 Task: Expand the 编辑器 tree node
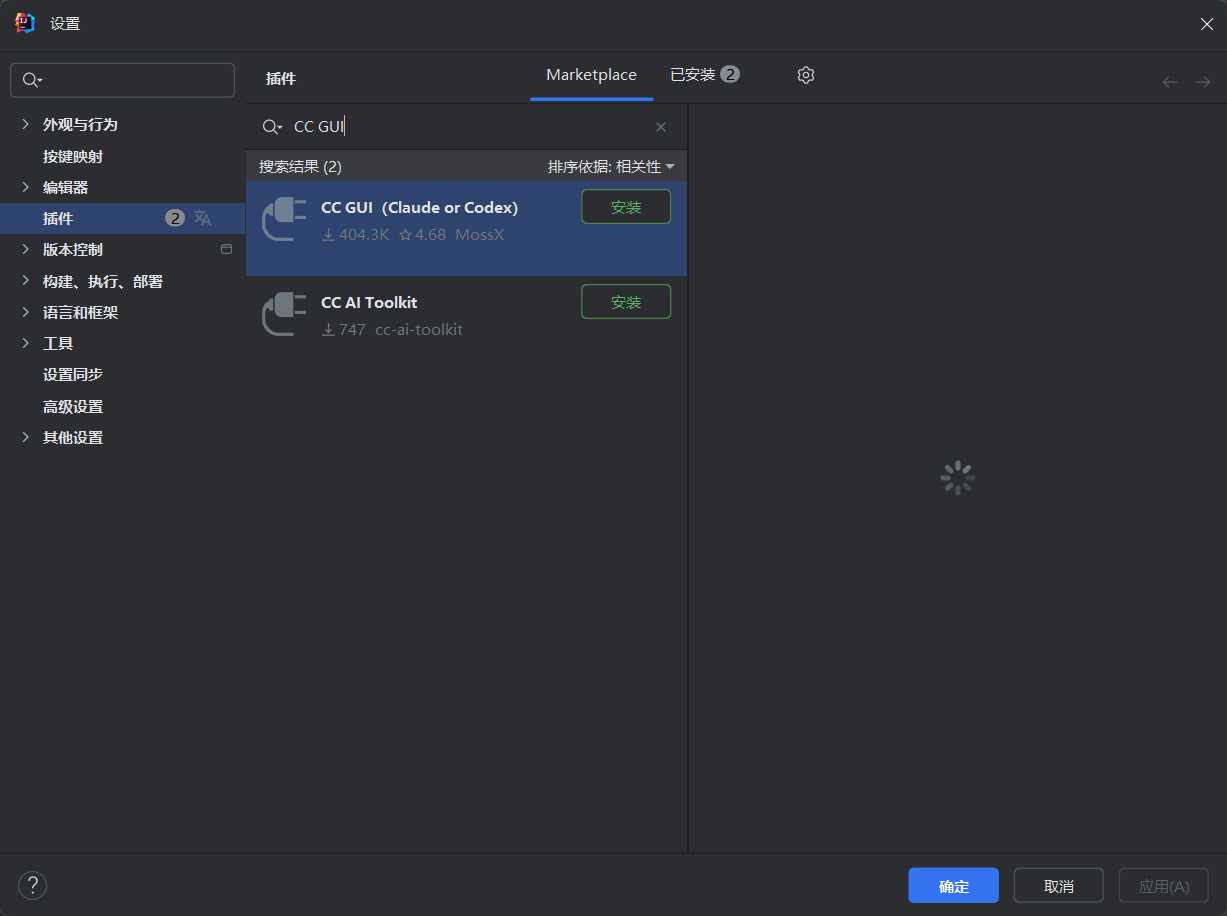point(26,187)
